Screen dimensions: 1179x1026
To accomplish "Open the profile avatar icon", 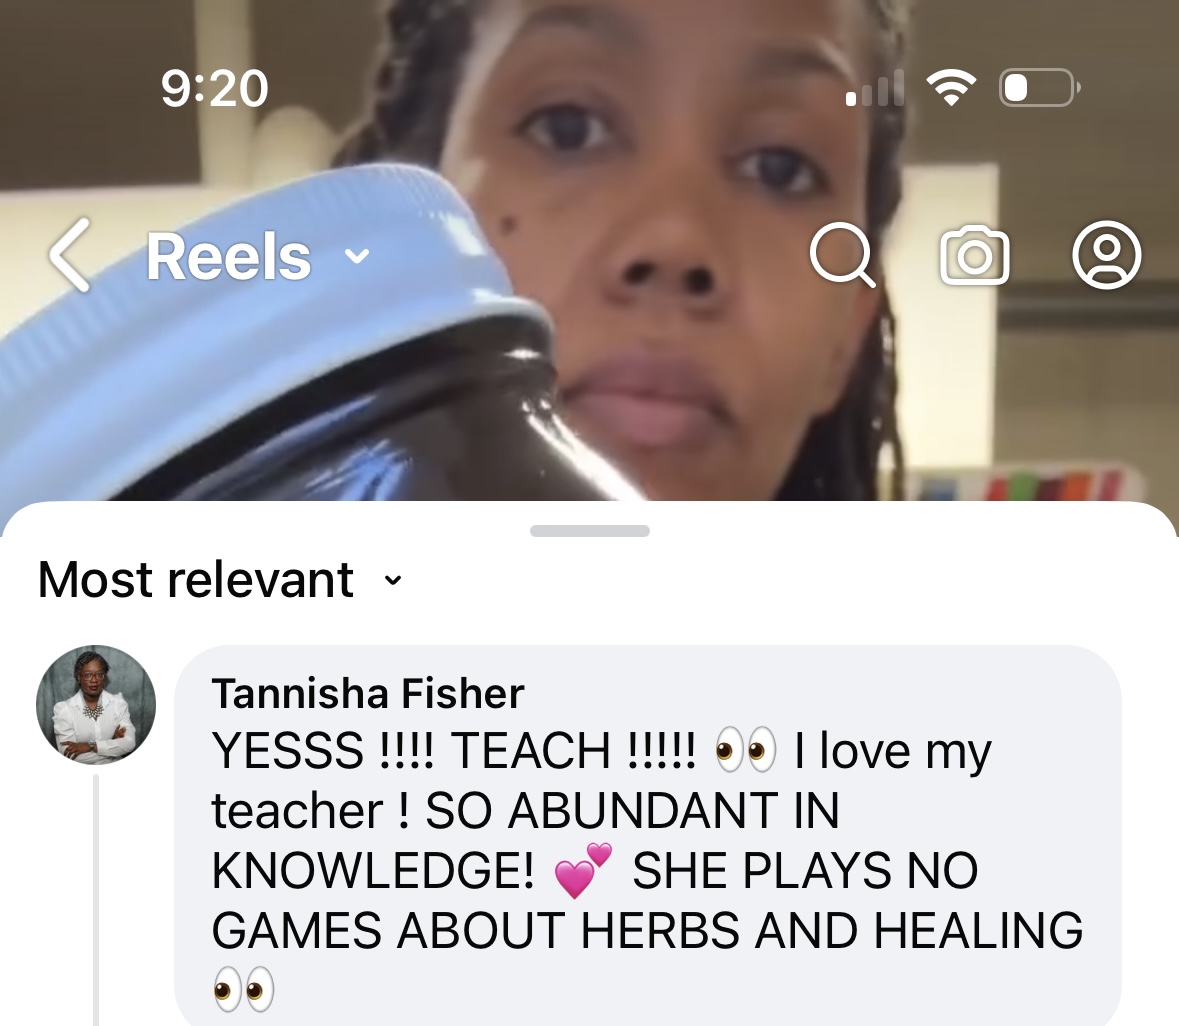I will pos(1106,255).
